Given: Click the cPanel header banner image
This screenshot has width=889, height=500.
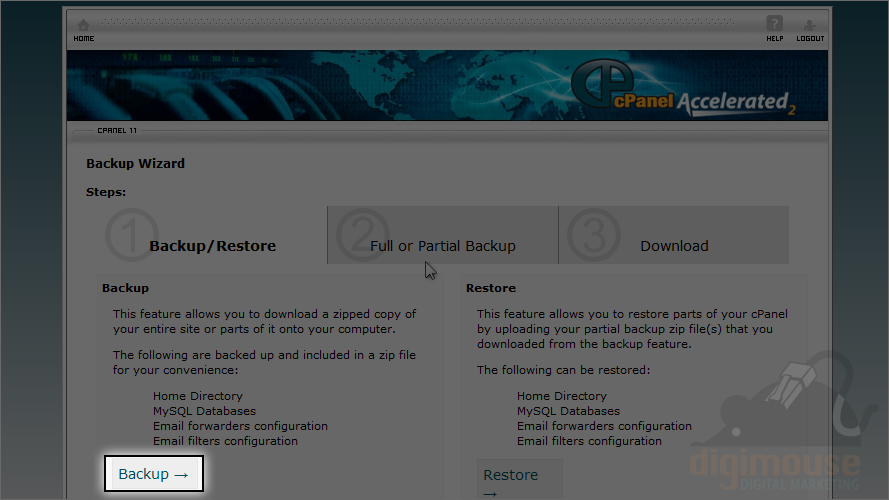Looking at the screenshot, I should [447, 86].
